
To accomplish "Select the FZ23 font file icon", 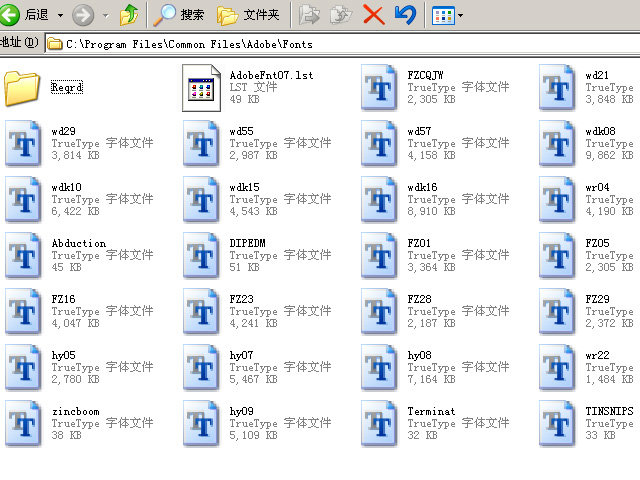I will [x=201, y=311].
